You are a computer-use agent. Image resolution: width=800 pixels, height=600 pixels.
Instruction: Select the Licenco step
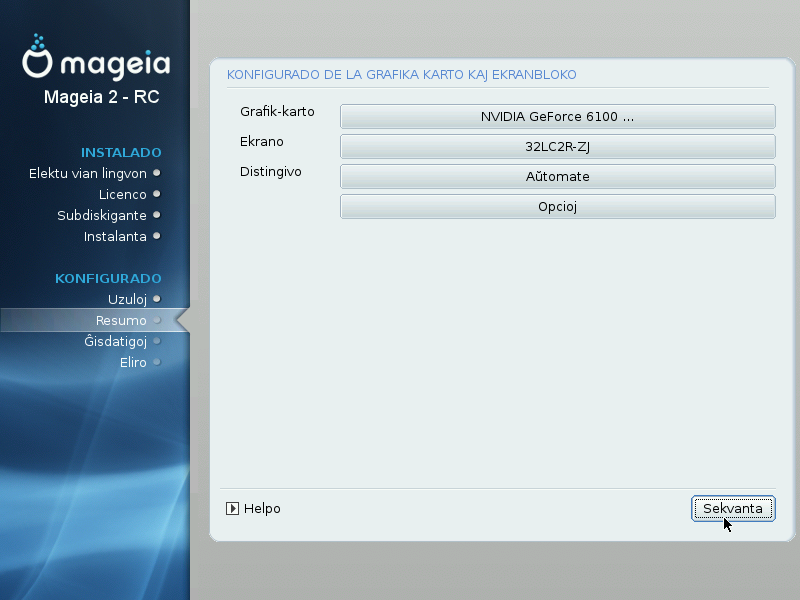(x=122, y=194)
